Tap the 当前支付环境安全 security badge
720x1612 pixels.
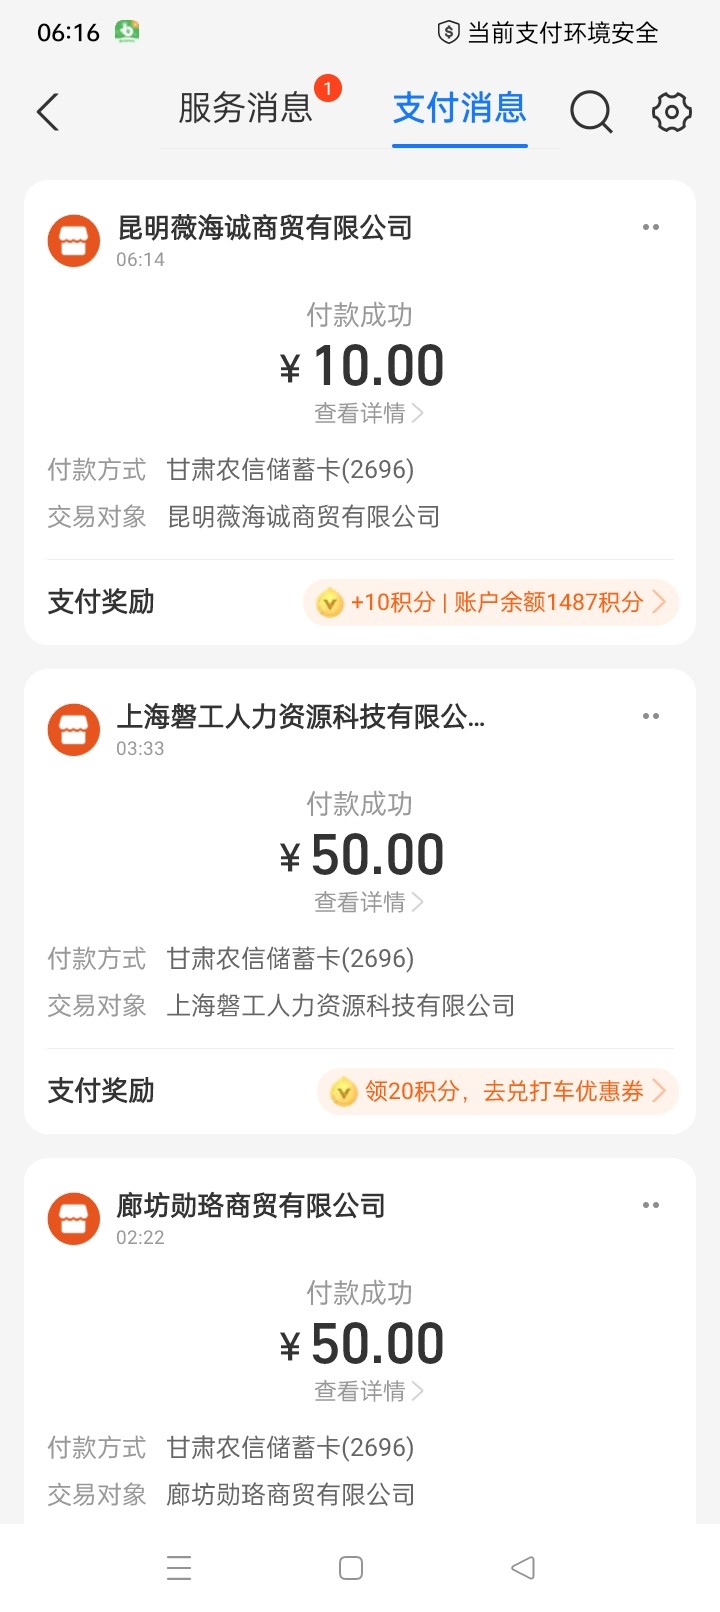point(548,33)
